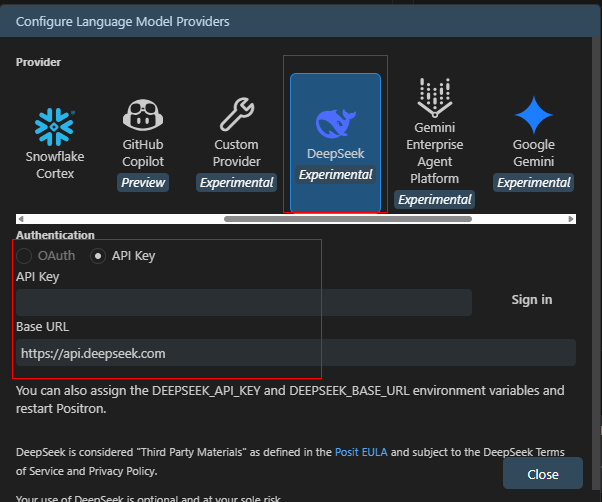The height and width of the screenshot is (502, 602).
Task: Click the right arrow of provider scrollbar
Action: click(x=571, y=219)
